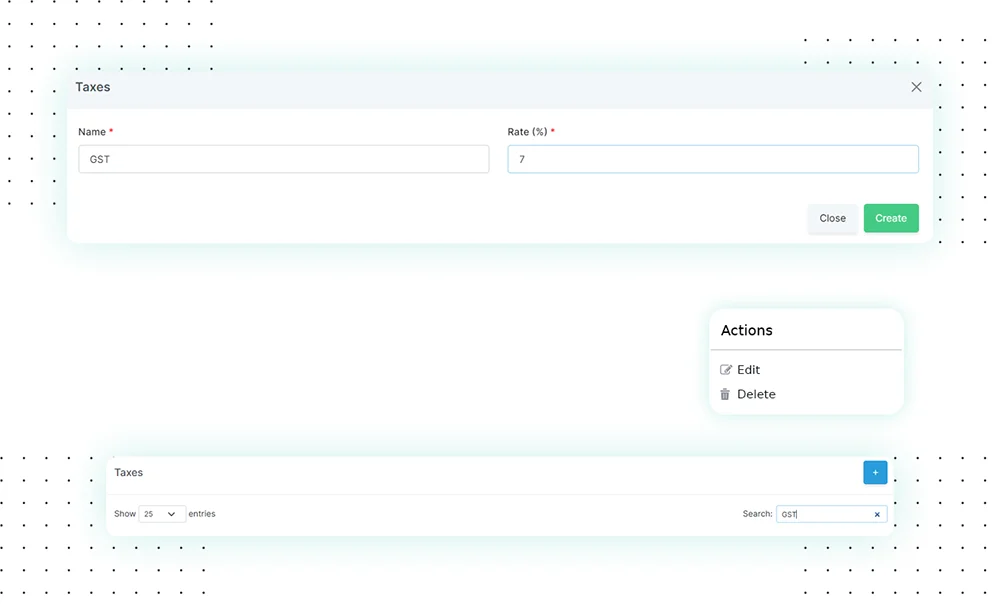Click the Search: label text
This screenshot has width=1000, height=614.
point(757,514)
